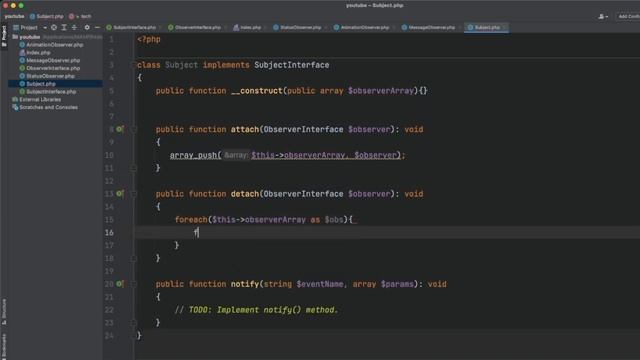The image size is (640, 360).
Task: Open SubjectInterface.php in the project tree
Action: [51, 91]
